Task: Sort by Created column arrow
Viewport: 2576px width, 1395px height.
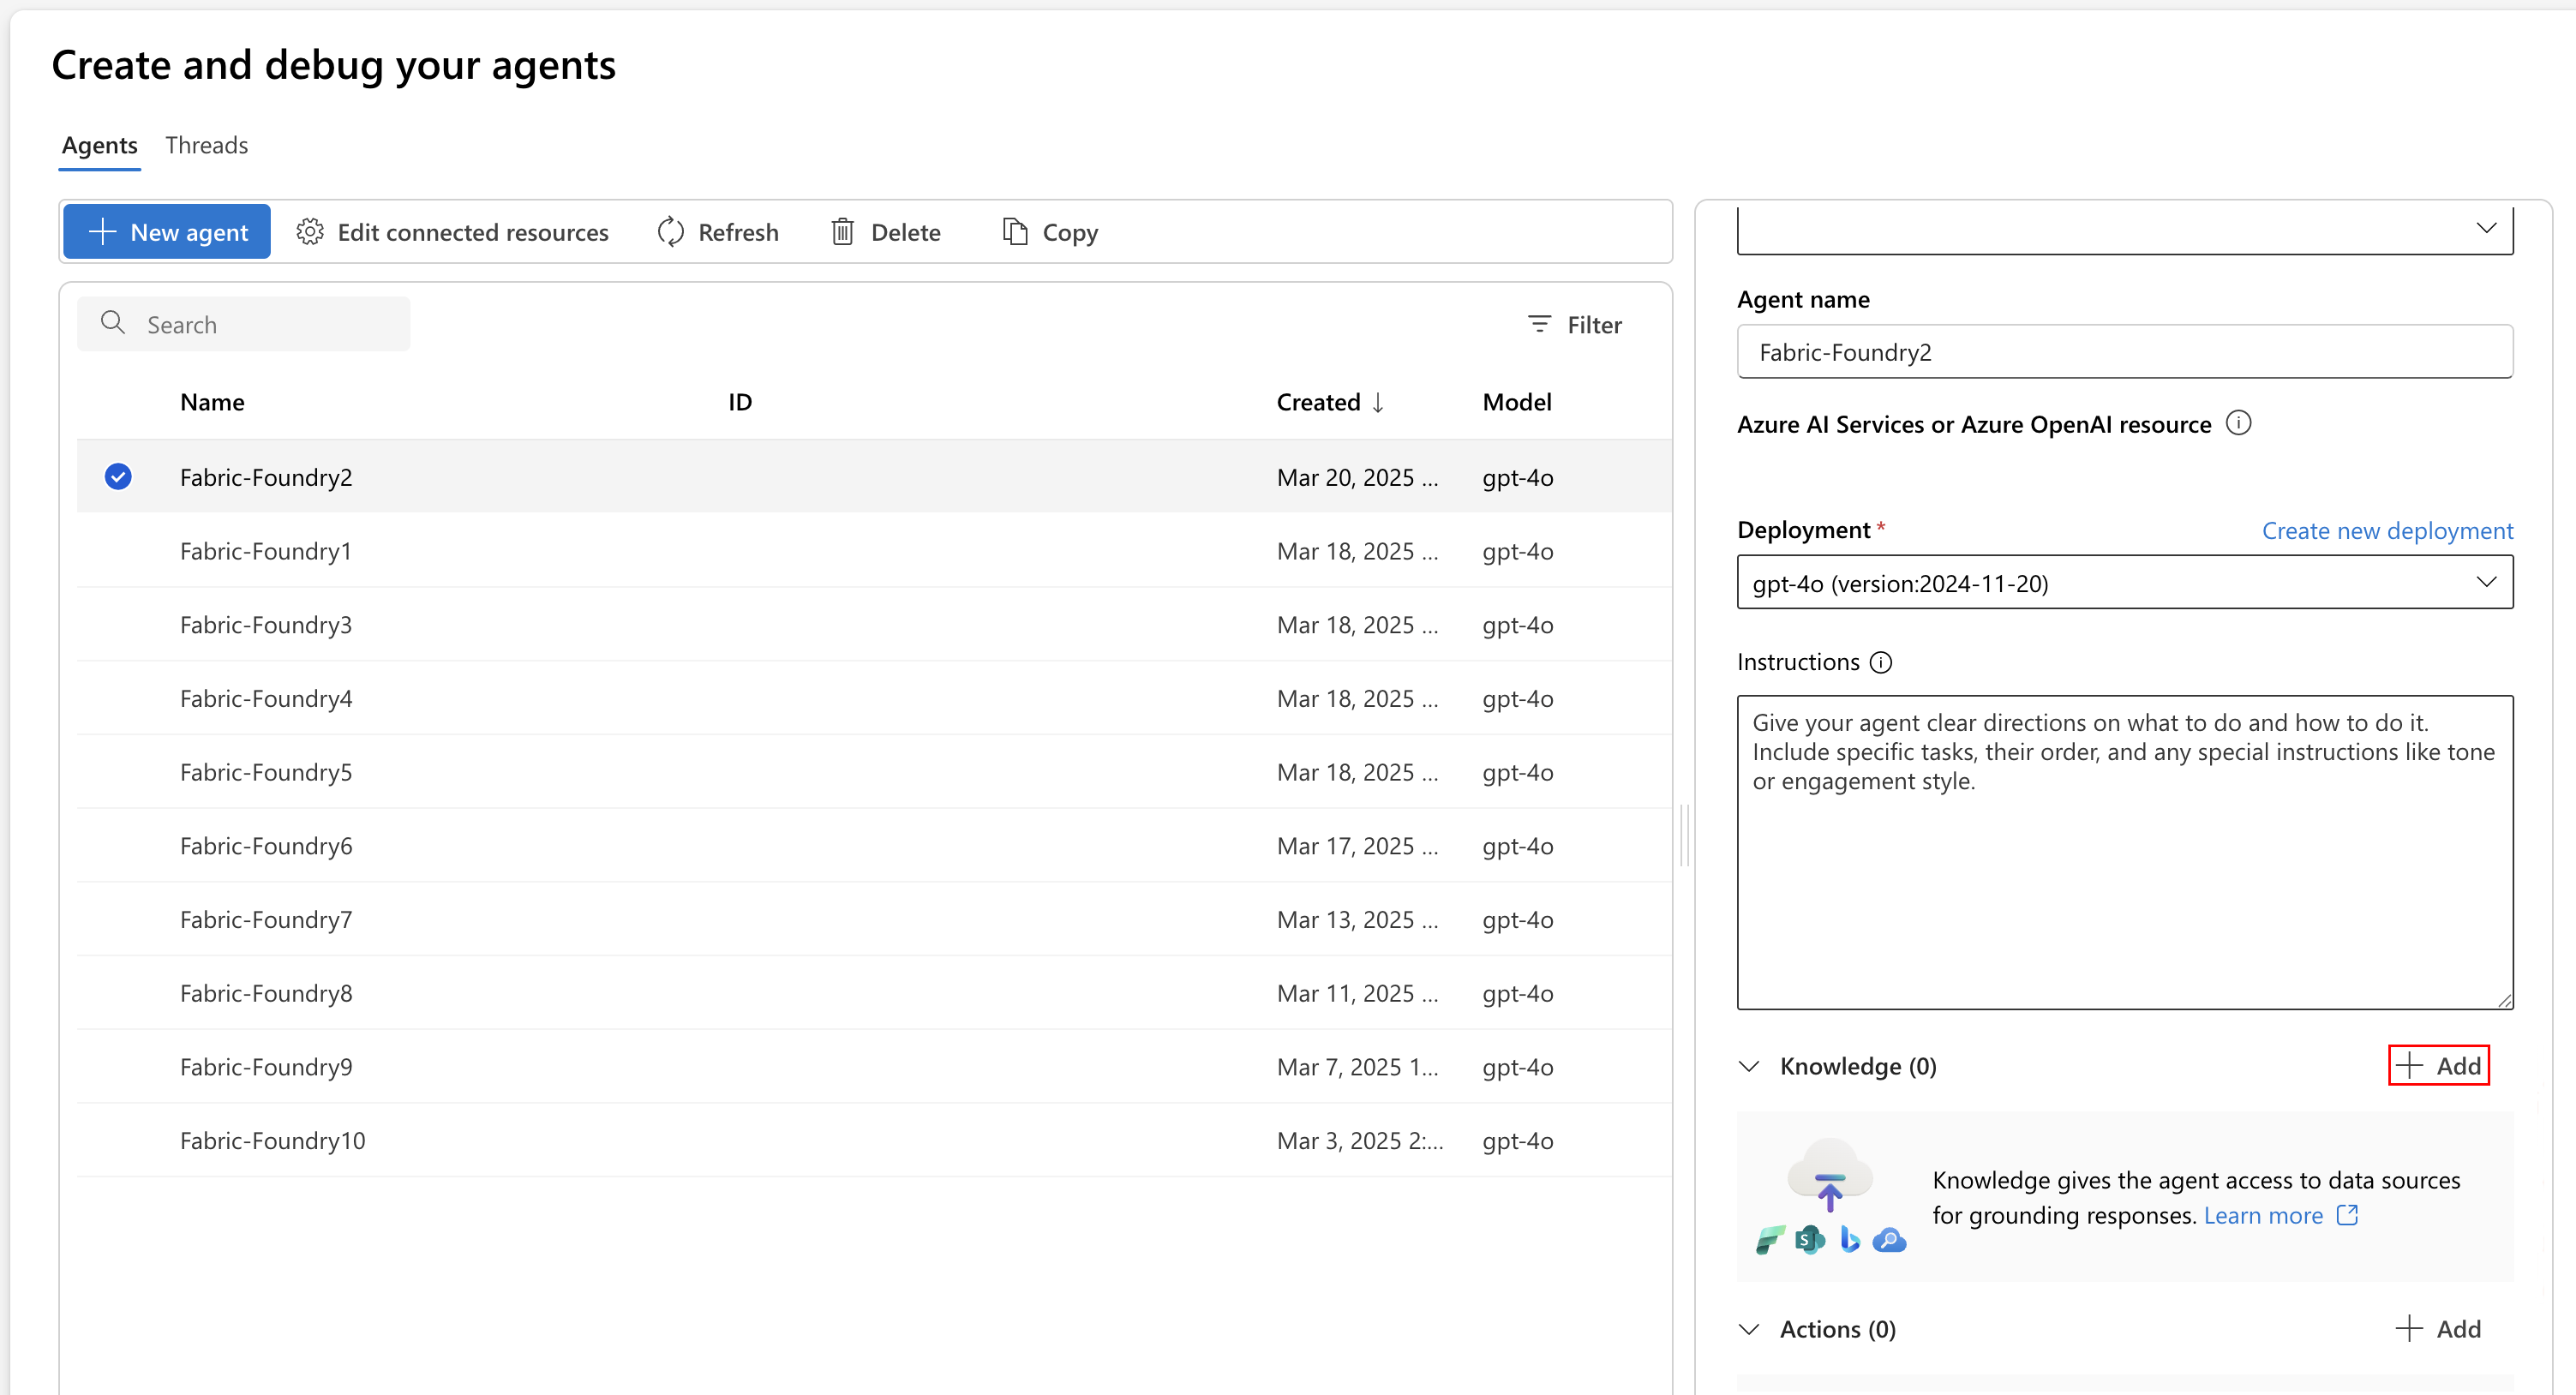Action: 1378,402
